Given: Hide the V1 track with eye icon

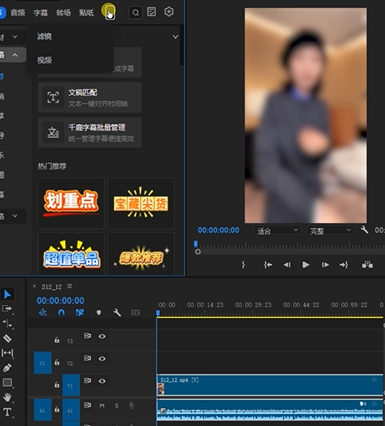Looking at the screenshot, I should tap(102, 381).
